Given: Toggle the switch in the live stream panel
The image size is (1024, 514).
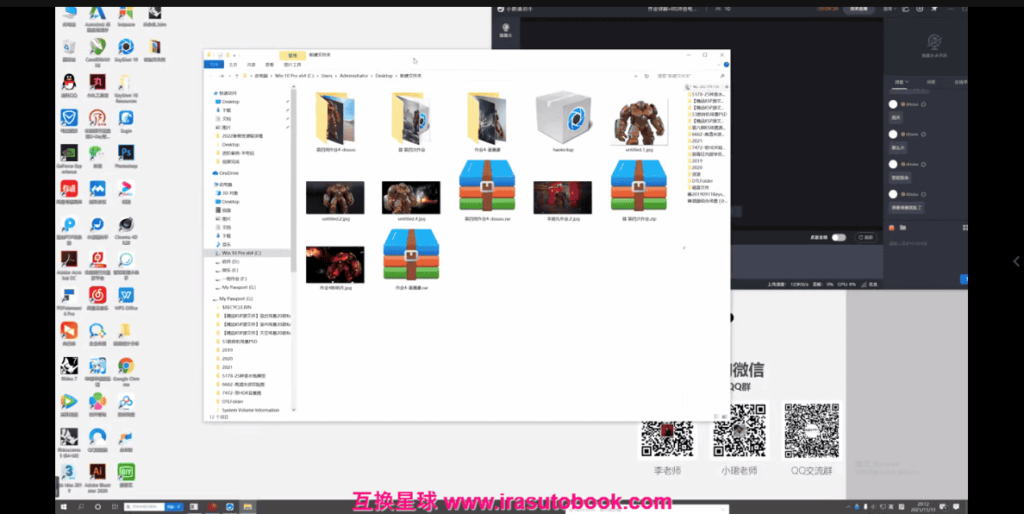Looking at the screenshot, I should pyautogui.click(x=838, y=237).
